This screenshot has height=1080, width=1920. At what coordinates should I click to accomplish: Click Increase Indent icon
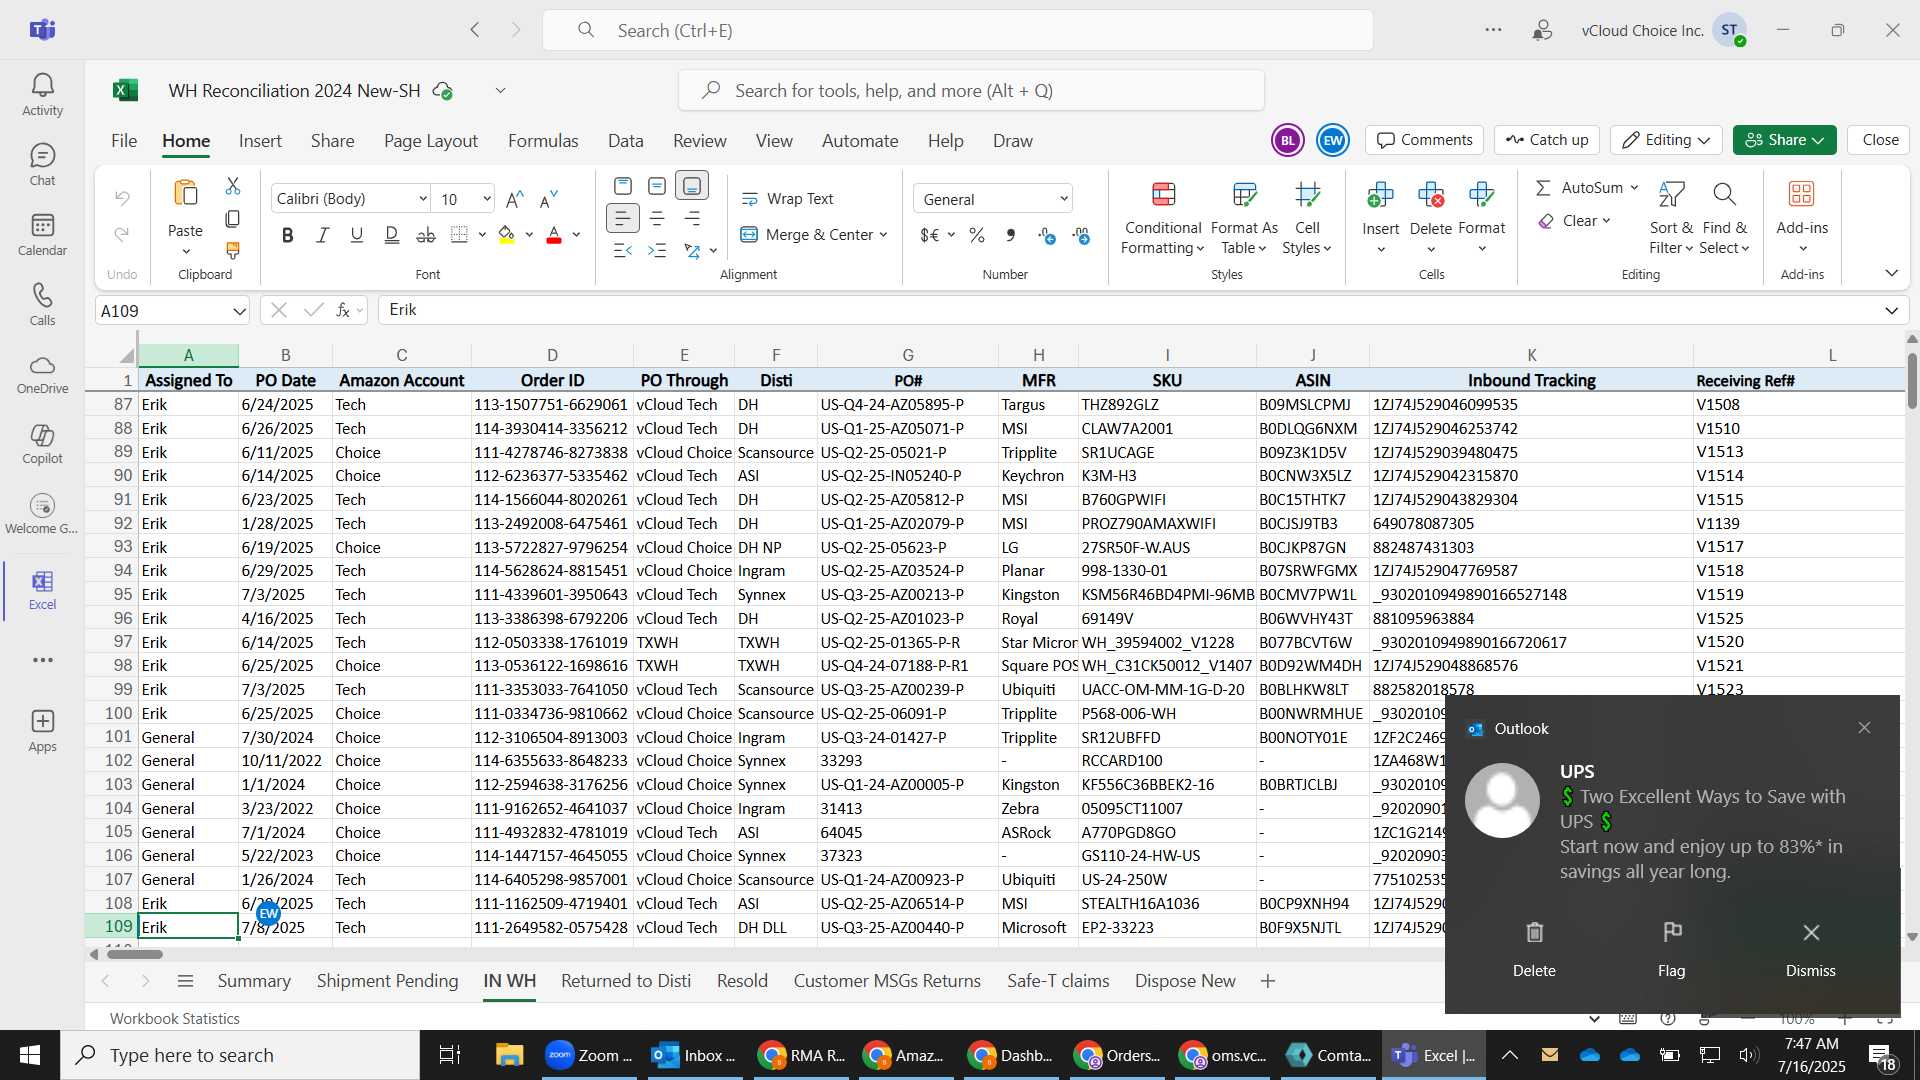coord(657,250)
